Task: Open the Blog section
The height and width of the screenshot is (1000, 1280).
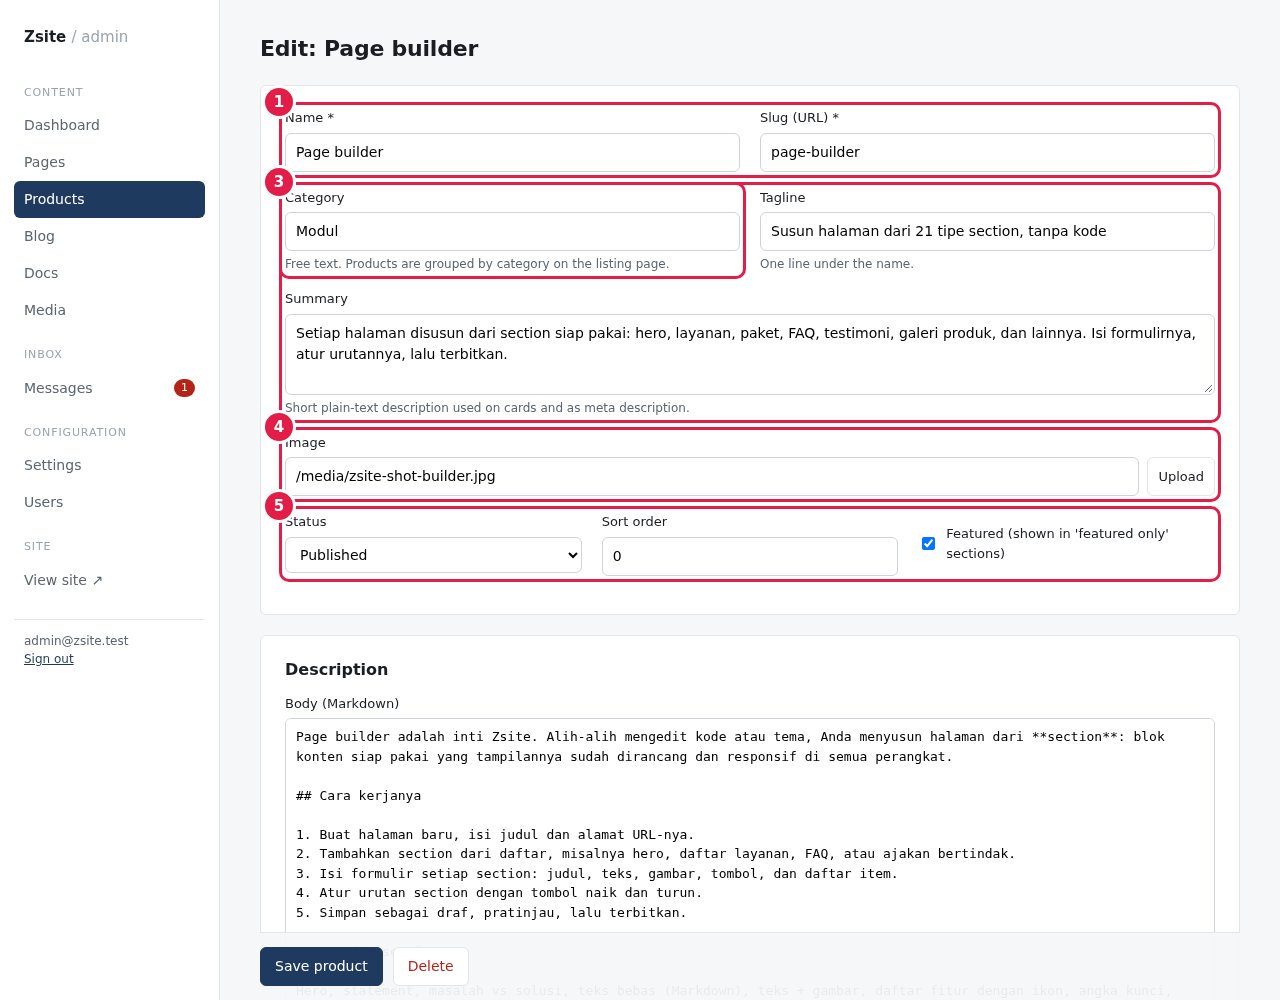Action: pyautogui.click(x=109, y=236)
